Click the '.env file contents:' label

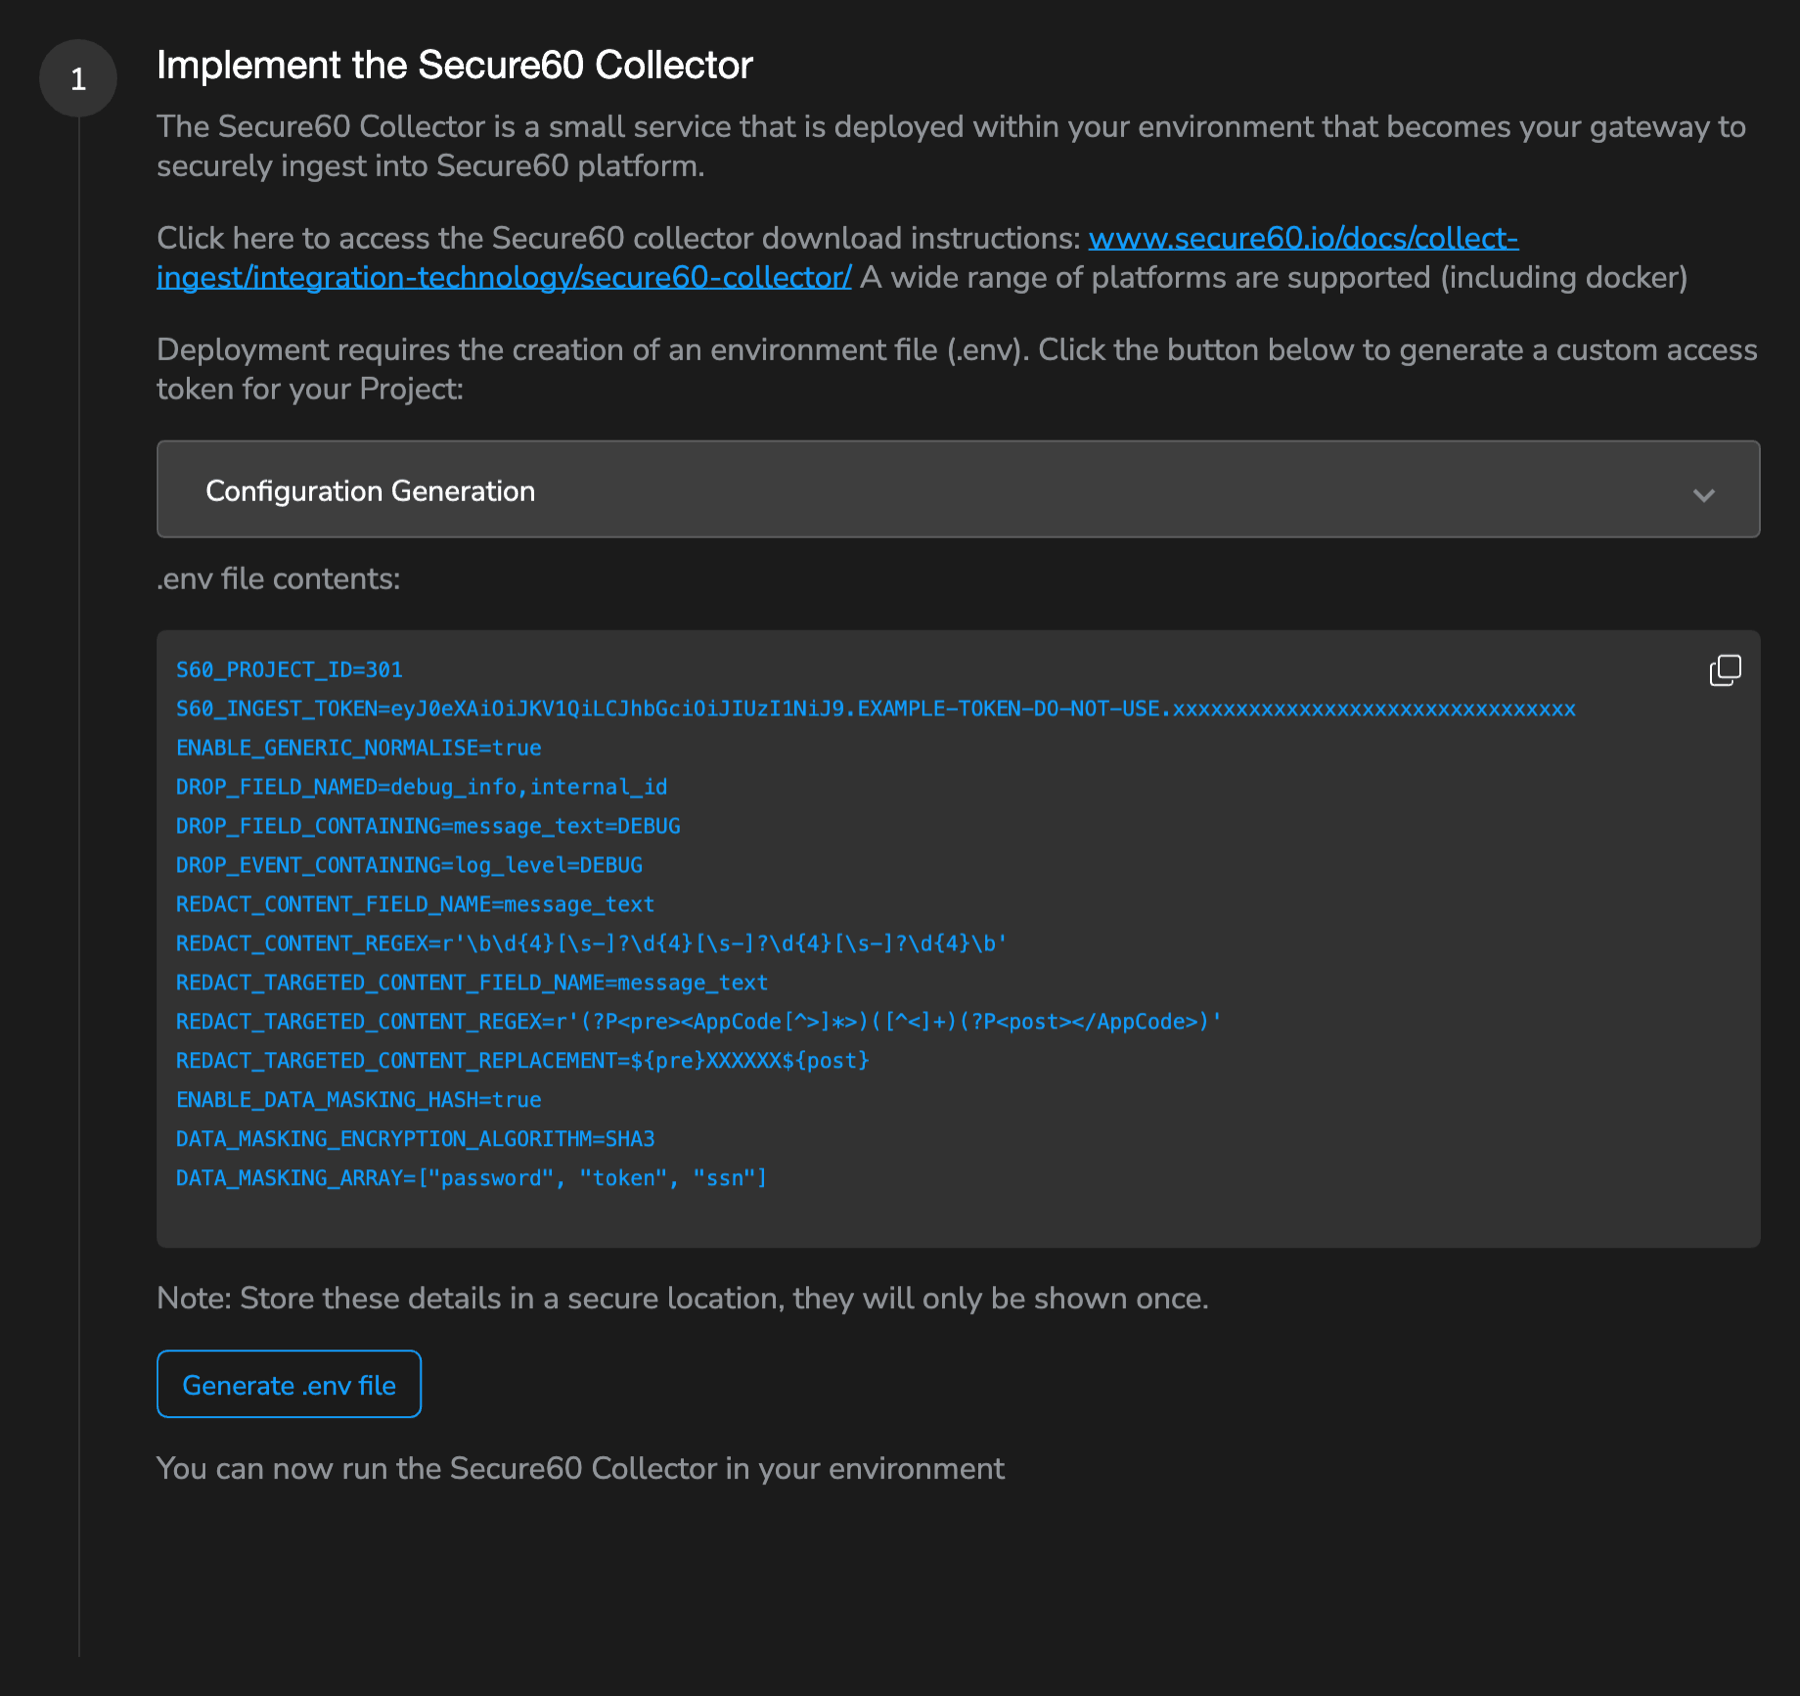(279, 579)
